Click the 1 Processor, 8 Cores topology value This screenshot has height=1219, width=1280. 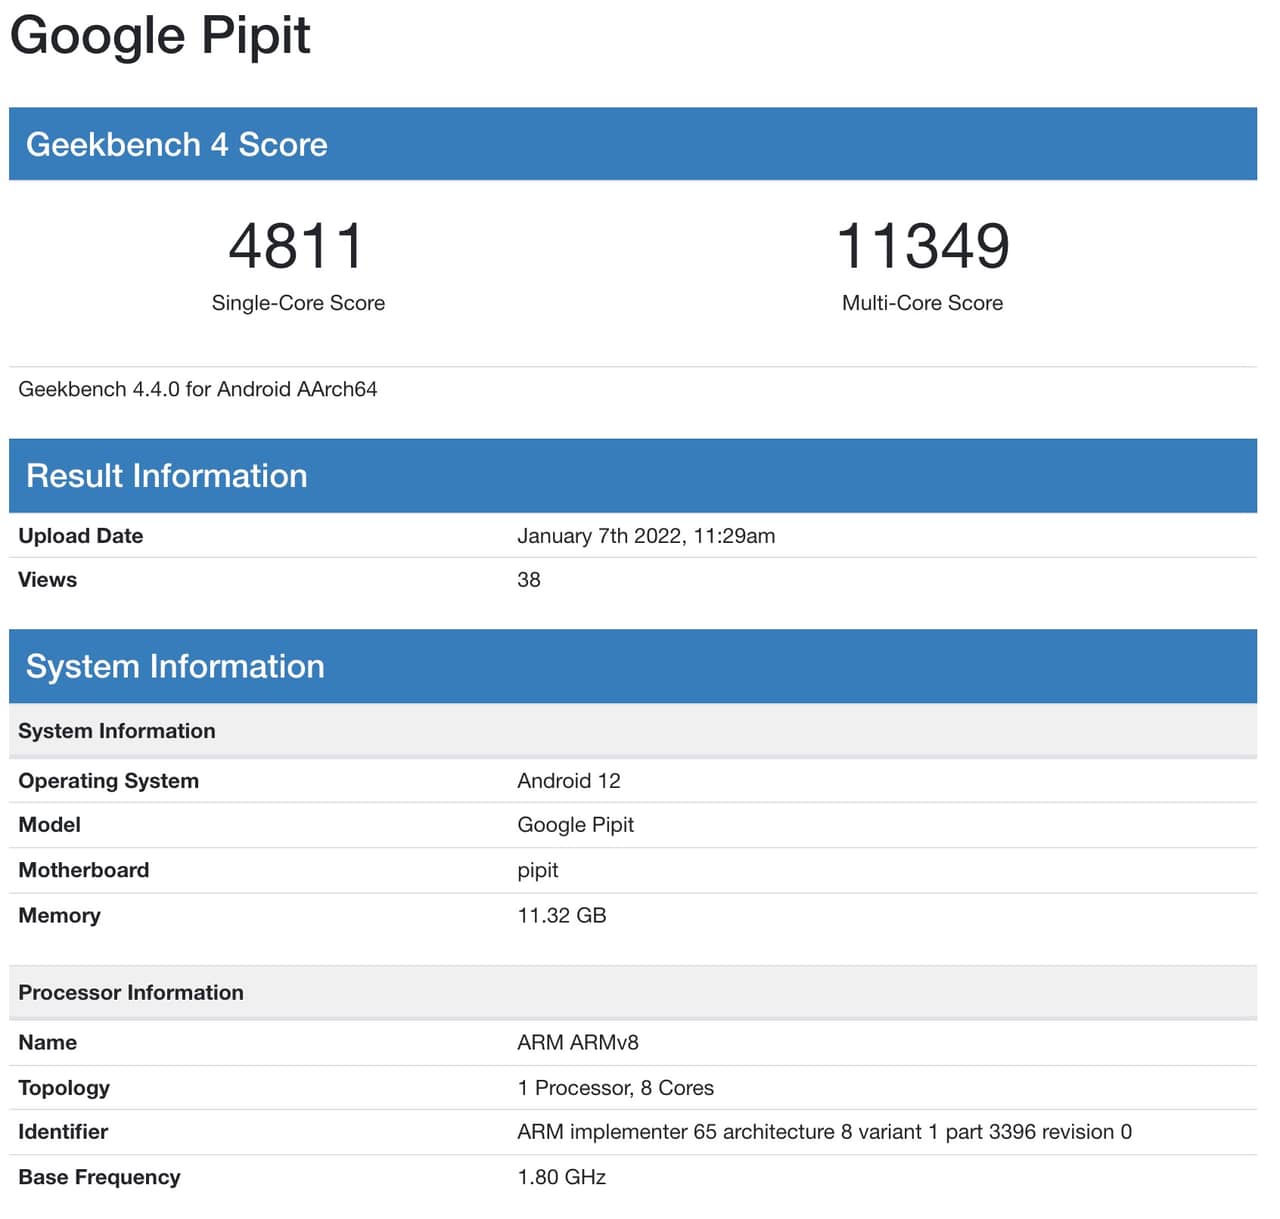click(x=615, y=1088)
